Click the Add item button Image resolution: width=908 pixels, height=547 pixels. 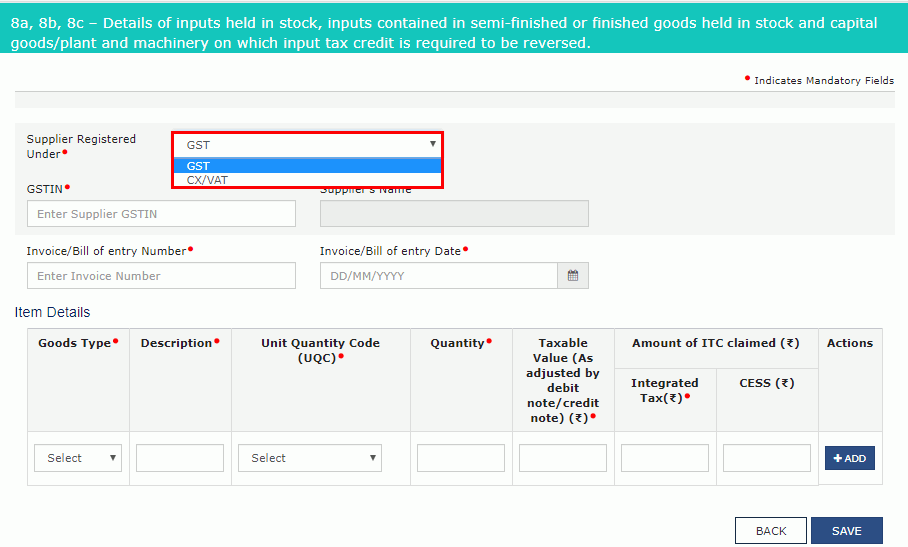[x=849, y=458]
